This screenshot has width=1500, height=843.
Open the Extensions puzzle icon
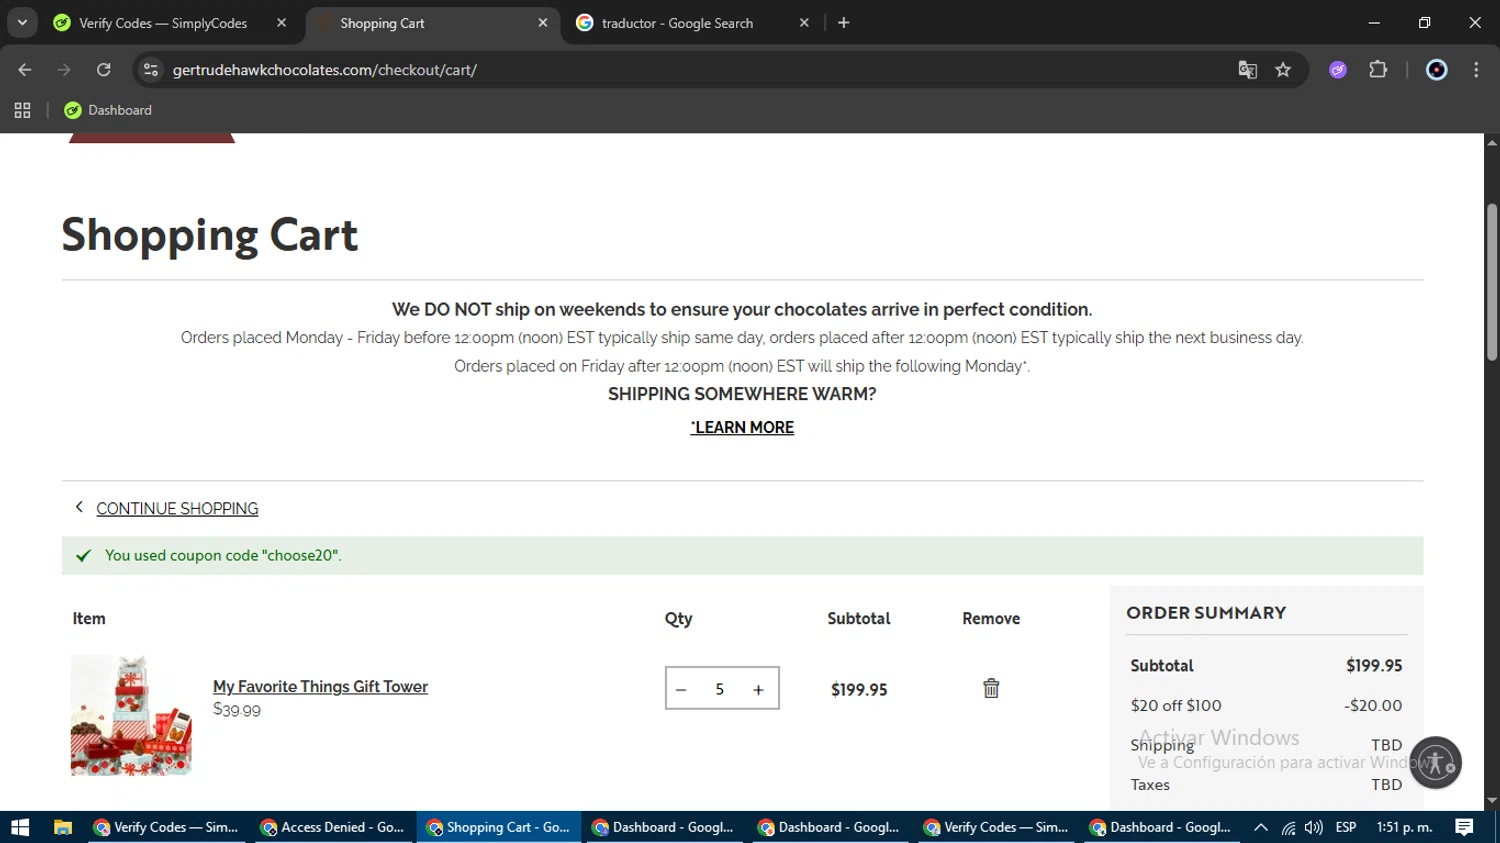1378,70
